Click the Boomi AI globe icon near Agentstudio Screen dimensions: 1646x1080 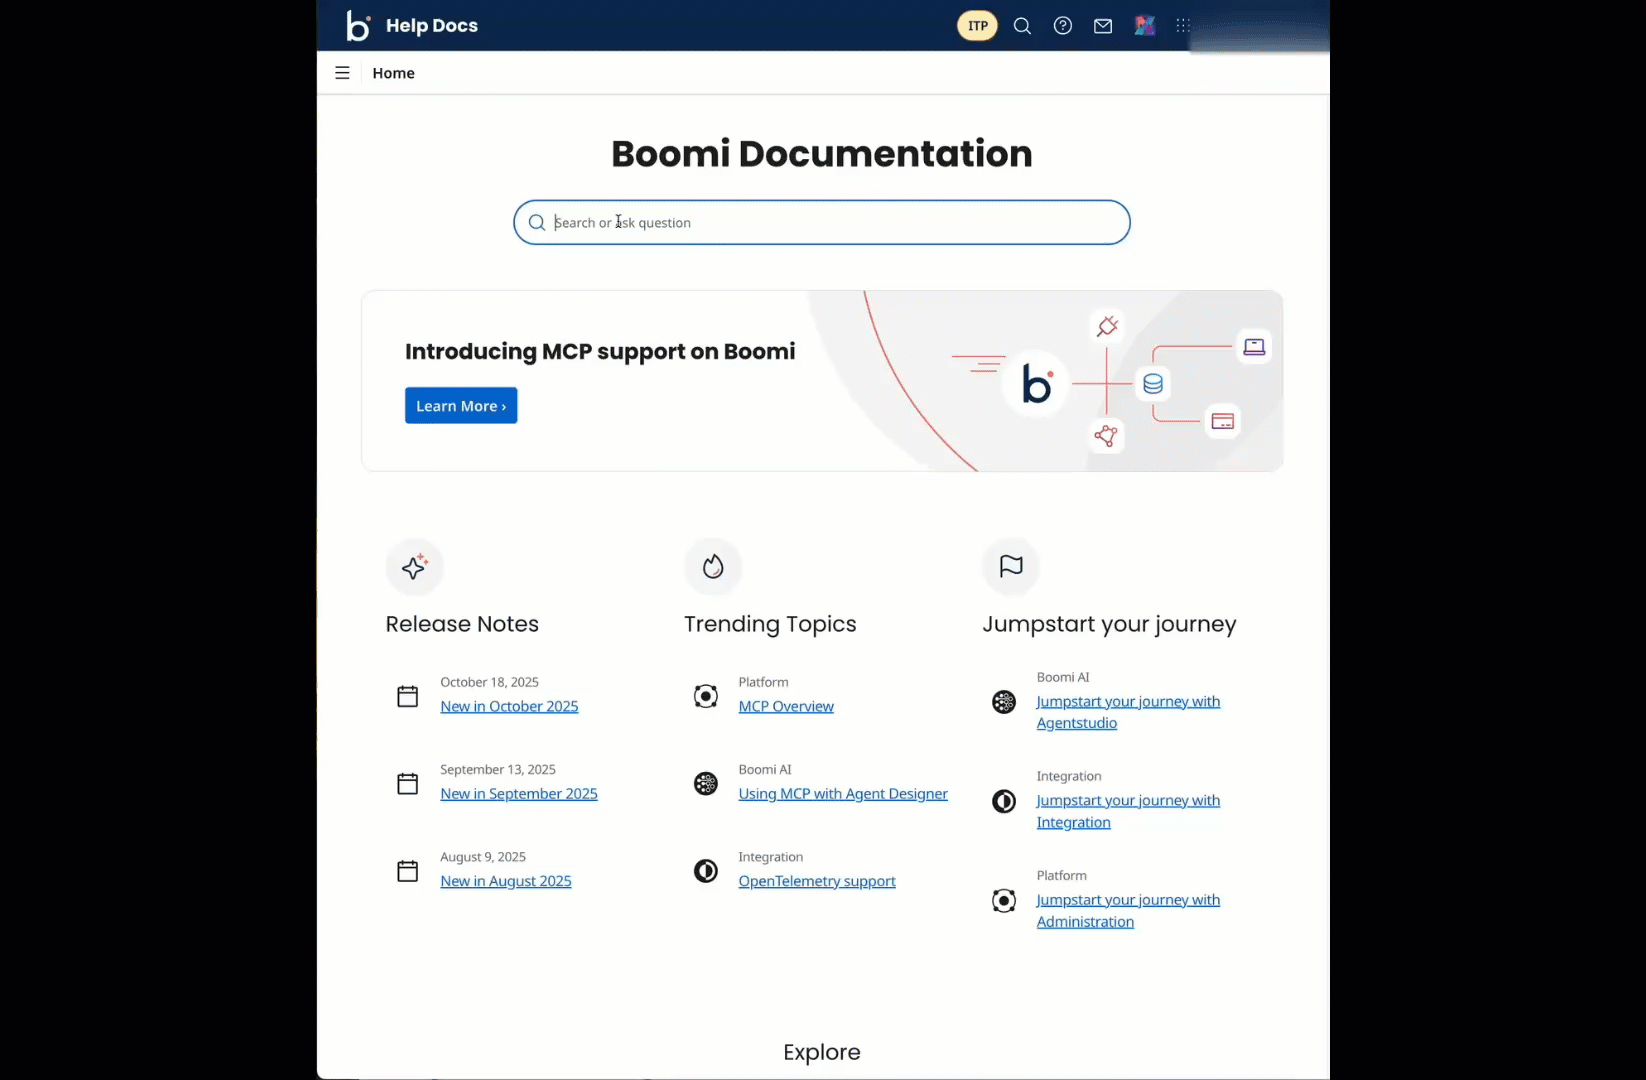1004,702
